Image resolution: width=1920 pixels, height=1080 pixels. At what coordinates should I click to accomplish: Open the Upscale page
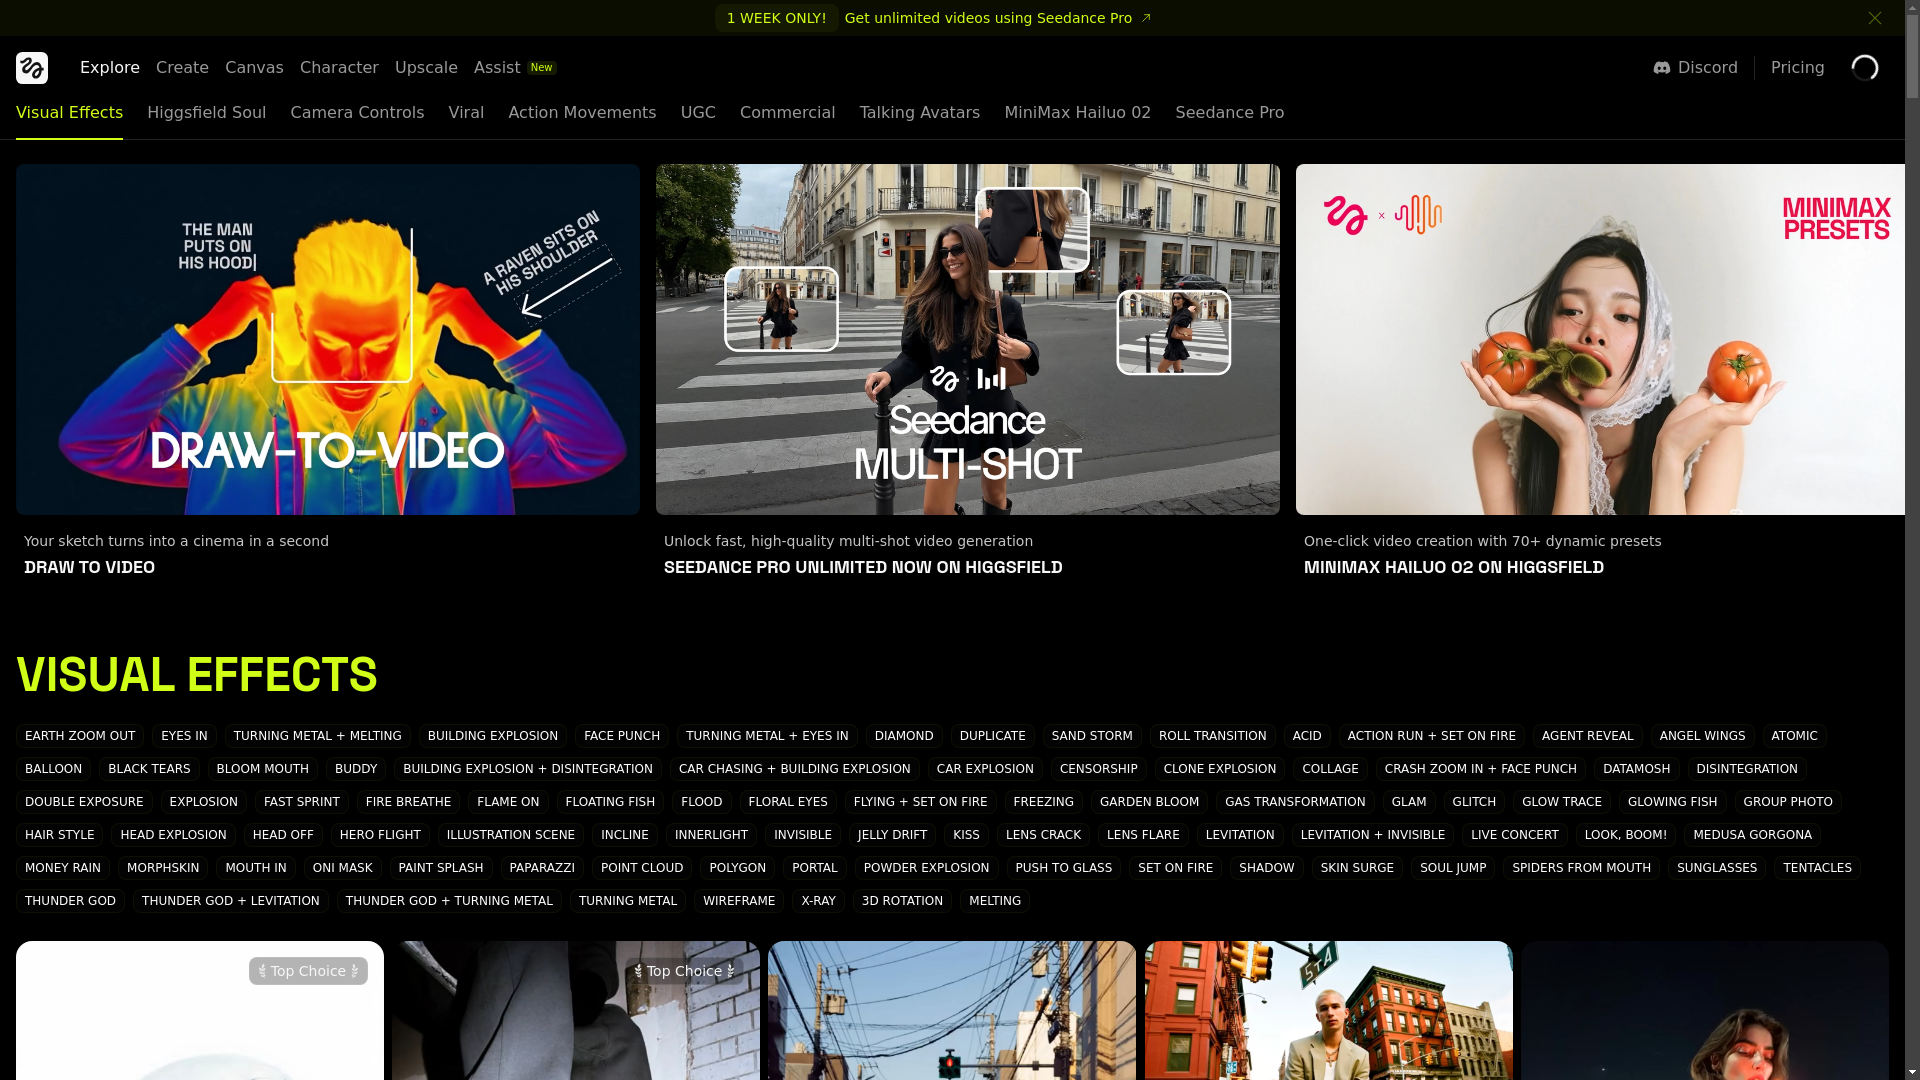[x=426, y=68]
